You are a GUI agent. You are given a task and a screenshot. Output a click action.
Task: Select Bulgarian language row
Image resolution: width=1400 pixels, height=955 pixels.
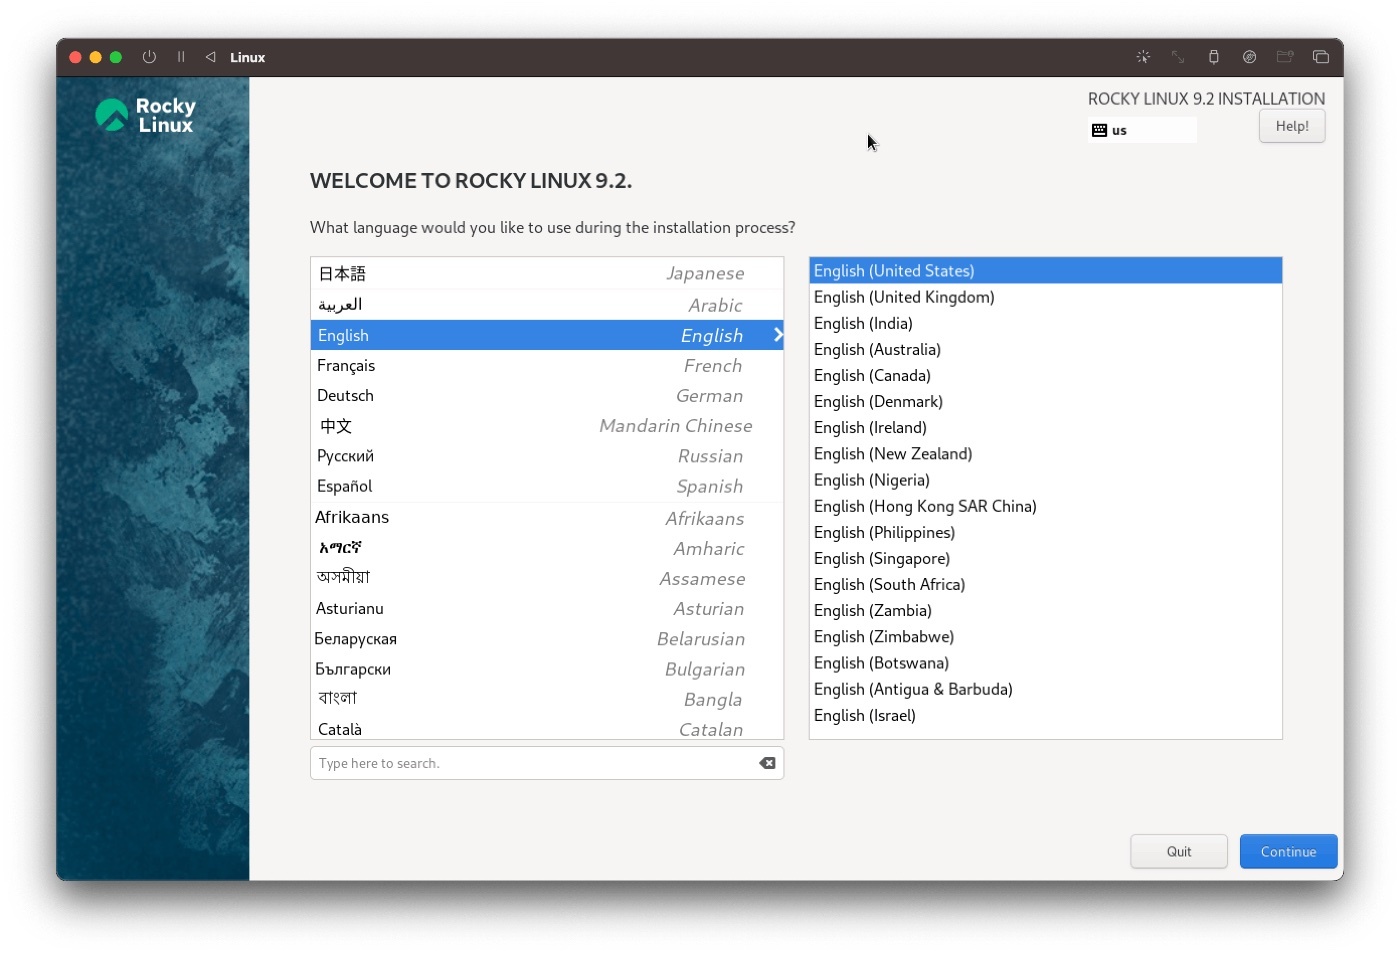pyautogui.click(x=547, y=669)
